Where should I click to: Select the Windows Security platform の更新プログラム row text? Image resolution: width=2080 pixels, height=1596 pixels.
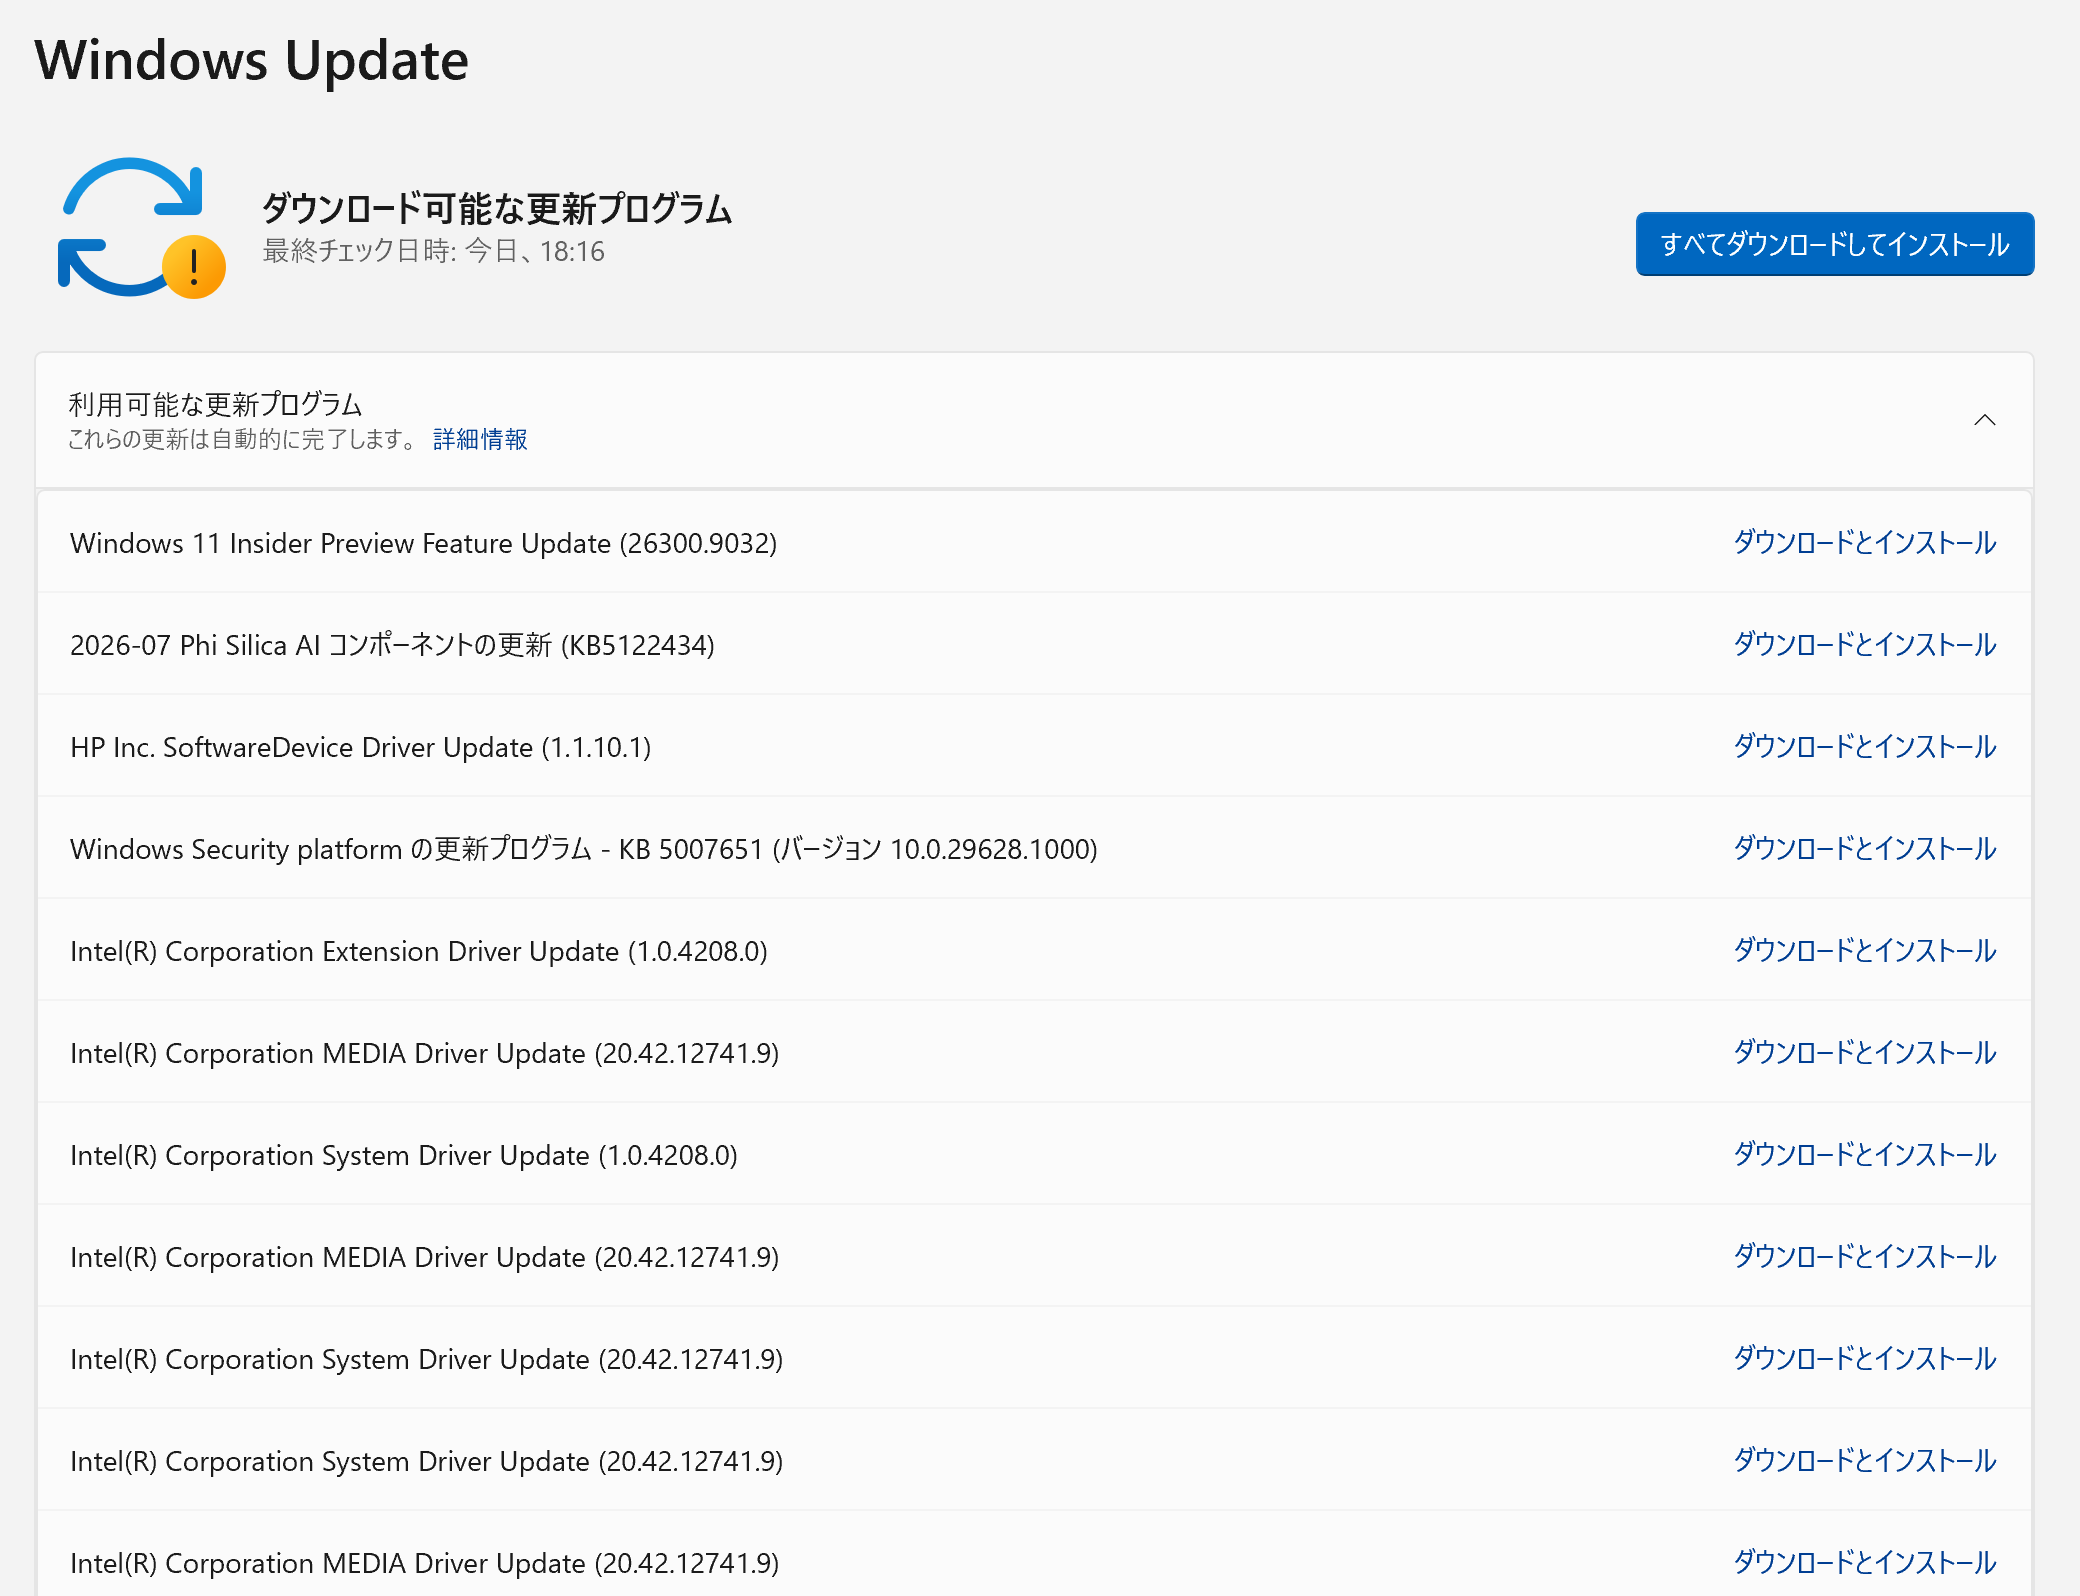pos(583,849)
